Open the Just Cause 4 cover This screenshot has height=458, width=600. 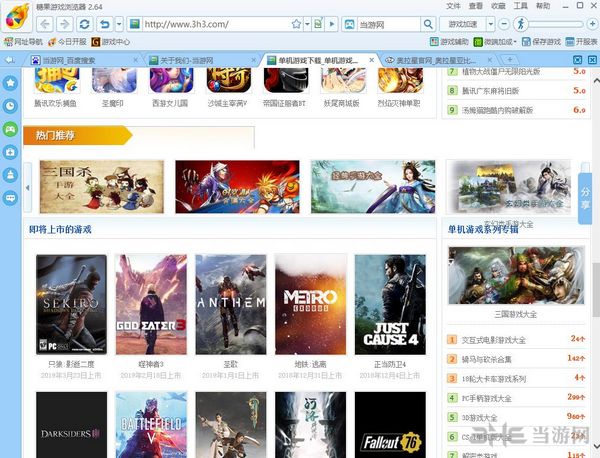click(390, 305)
